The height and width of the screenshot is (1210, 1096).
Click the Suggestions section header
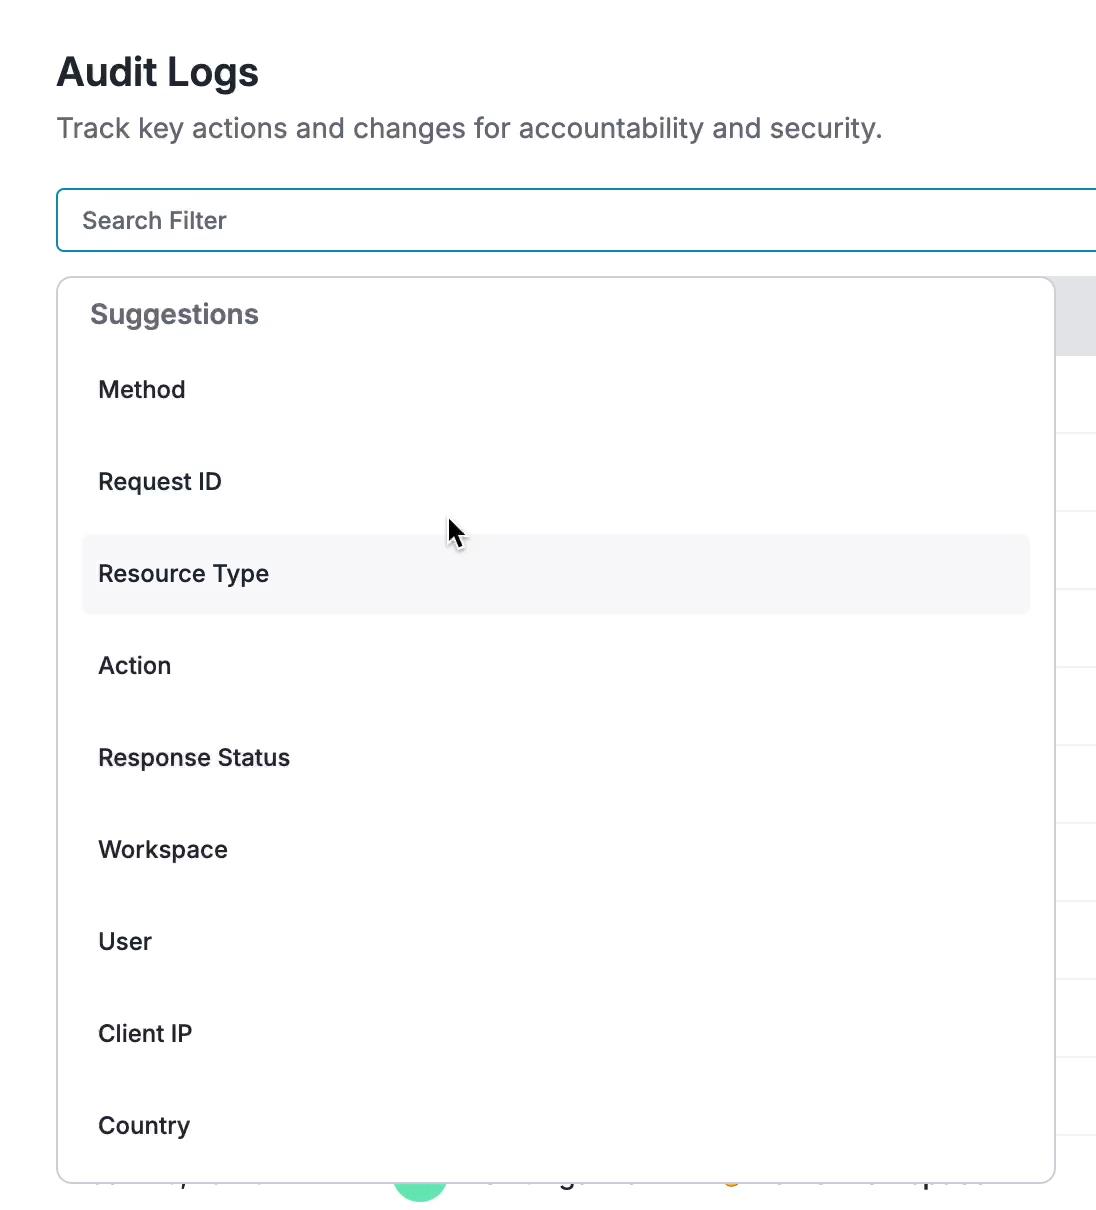(174, 314)
